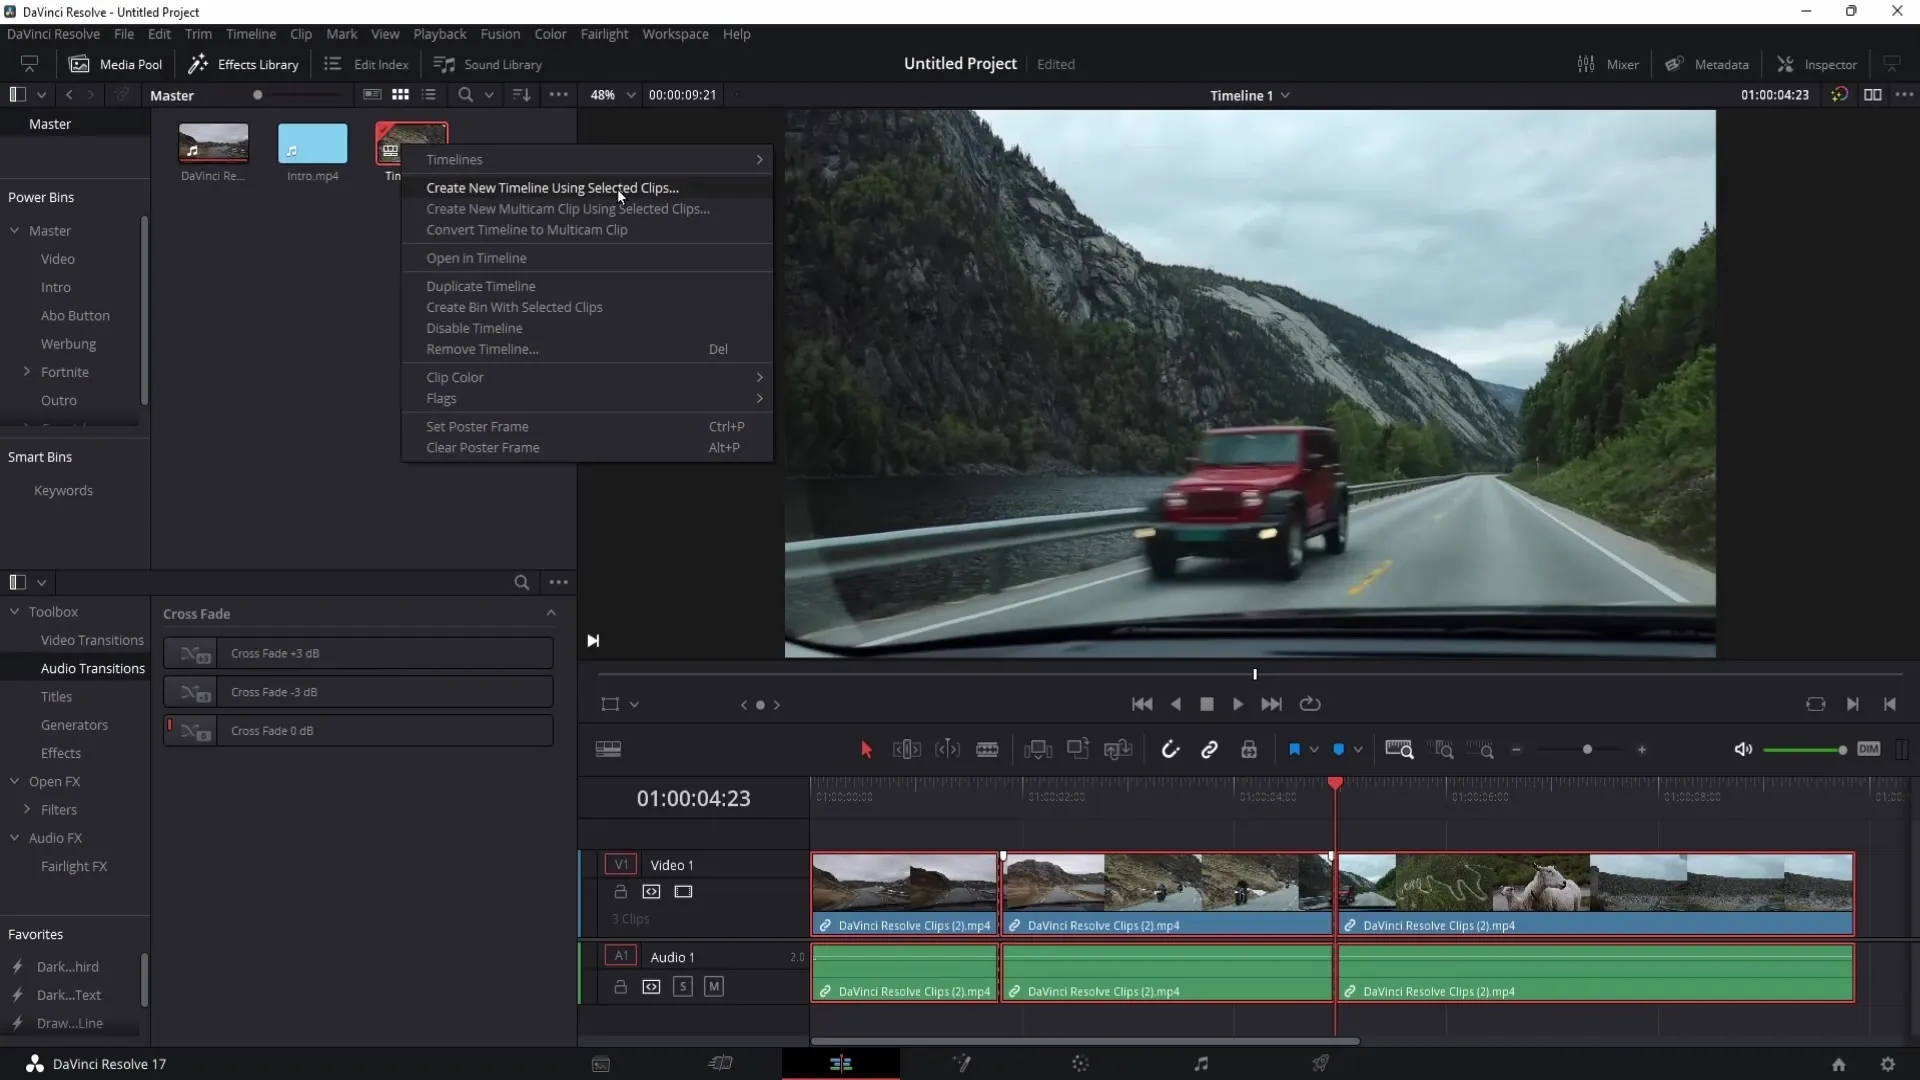The height and width of the screenshot is (1080, 1920).
Task: Select the Dynamic Trim mode icon
Action: pos(947,749)
